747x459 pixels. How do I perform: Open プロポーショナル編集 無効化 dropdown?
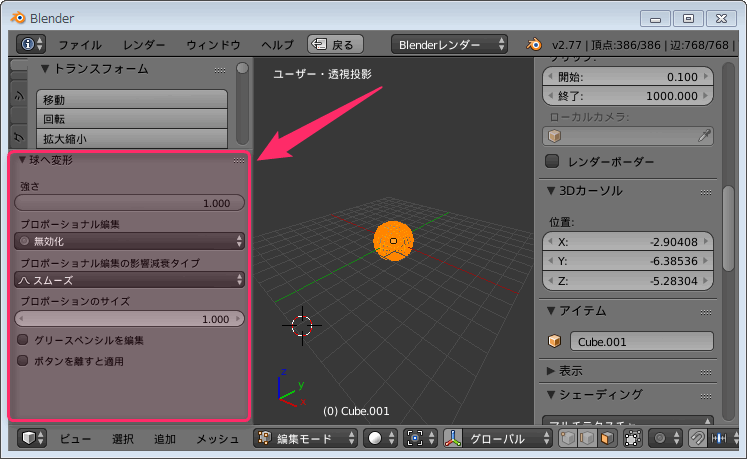tap(130, 241)
